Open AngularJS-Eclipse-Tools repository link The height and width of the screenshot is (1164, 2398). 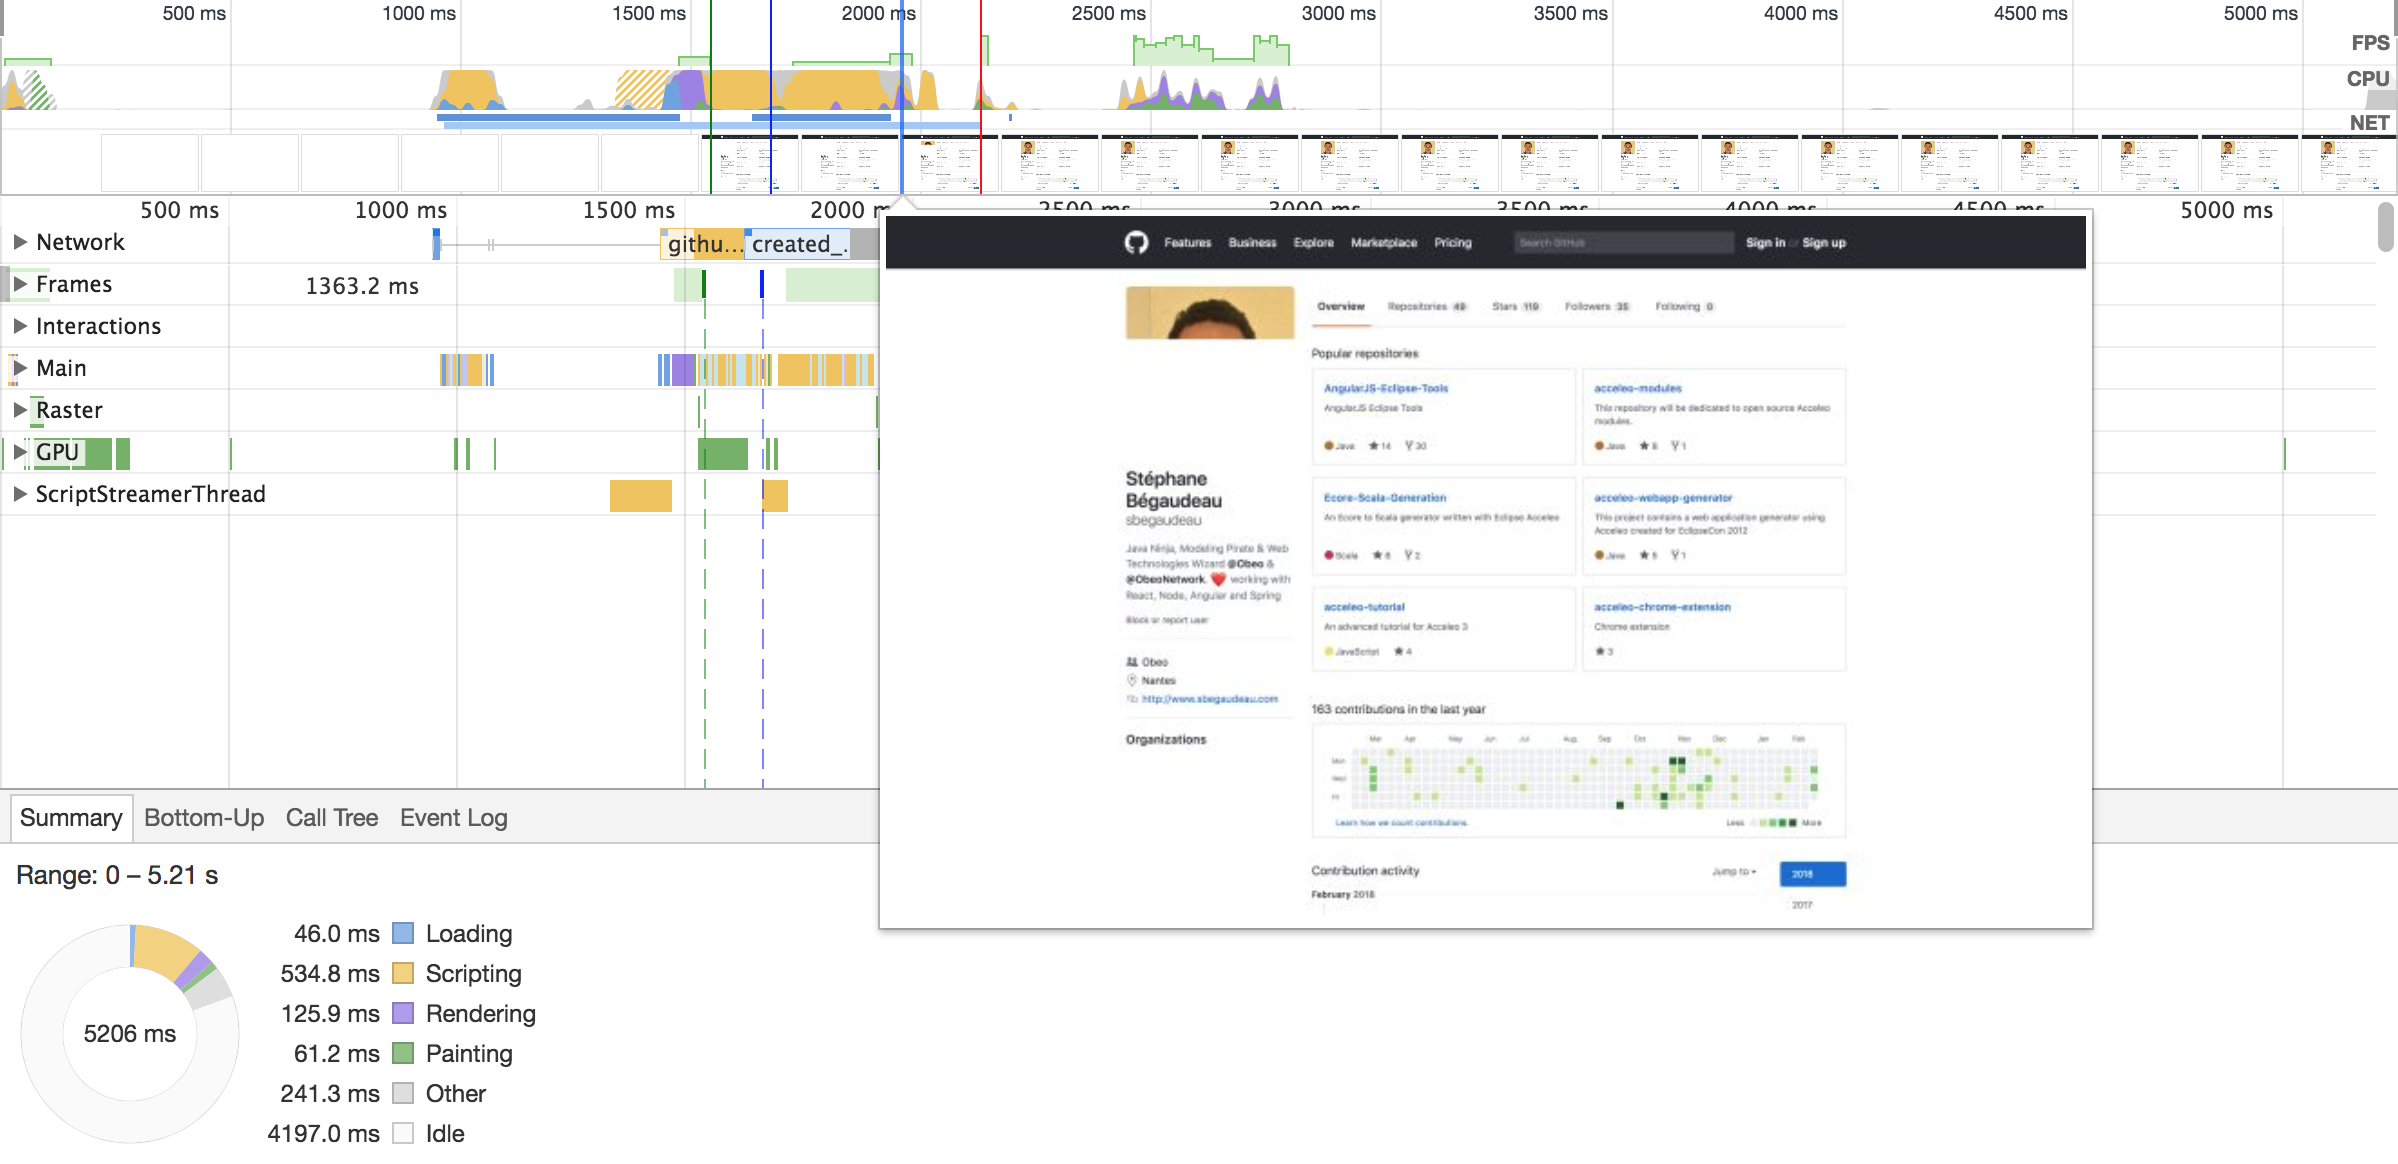click(x=1385, y=388)
